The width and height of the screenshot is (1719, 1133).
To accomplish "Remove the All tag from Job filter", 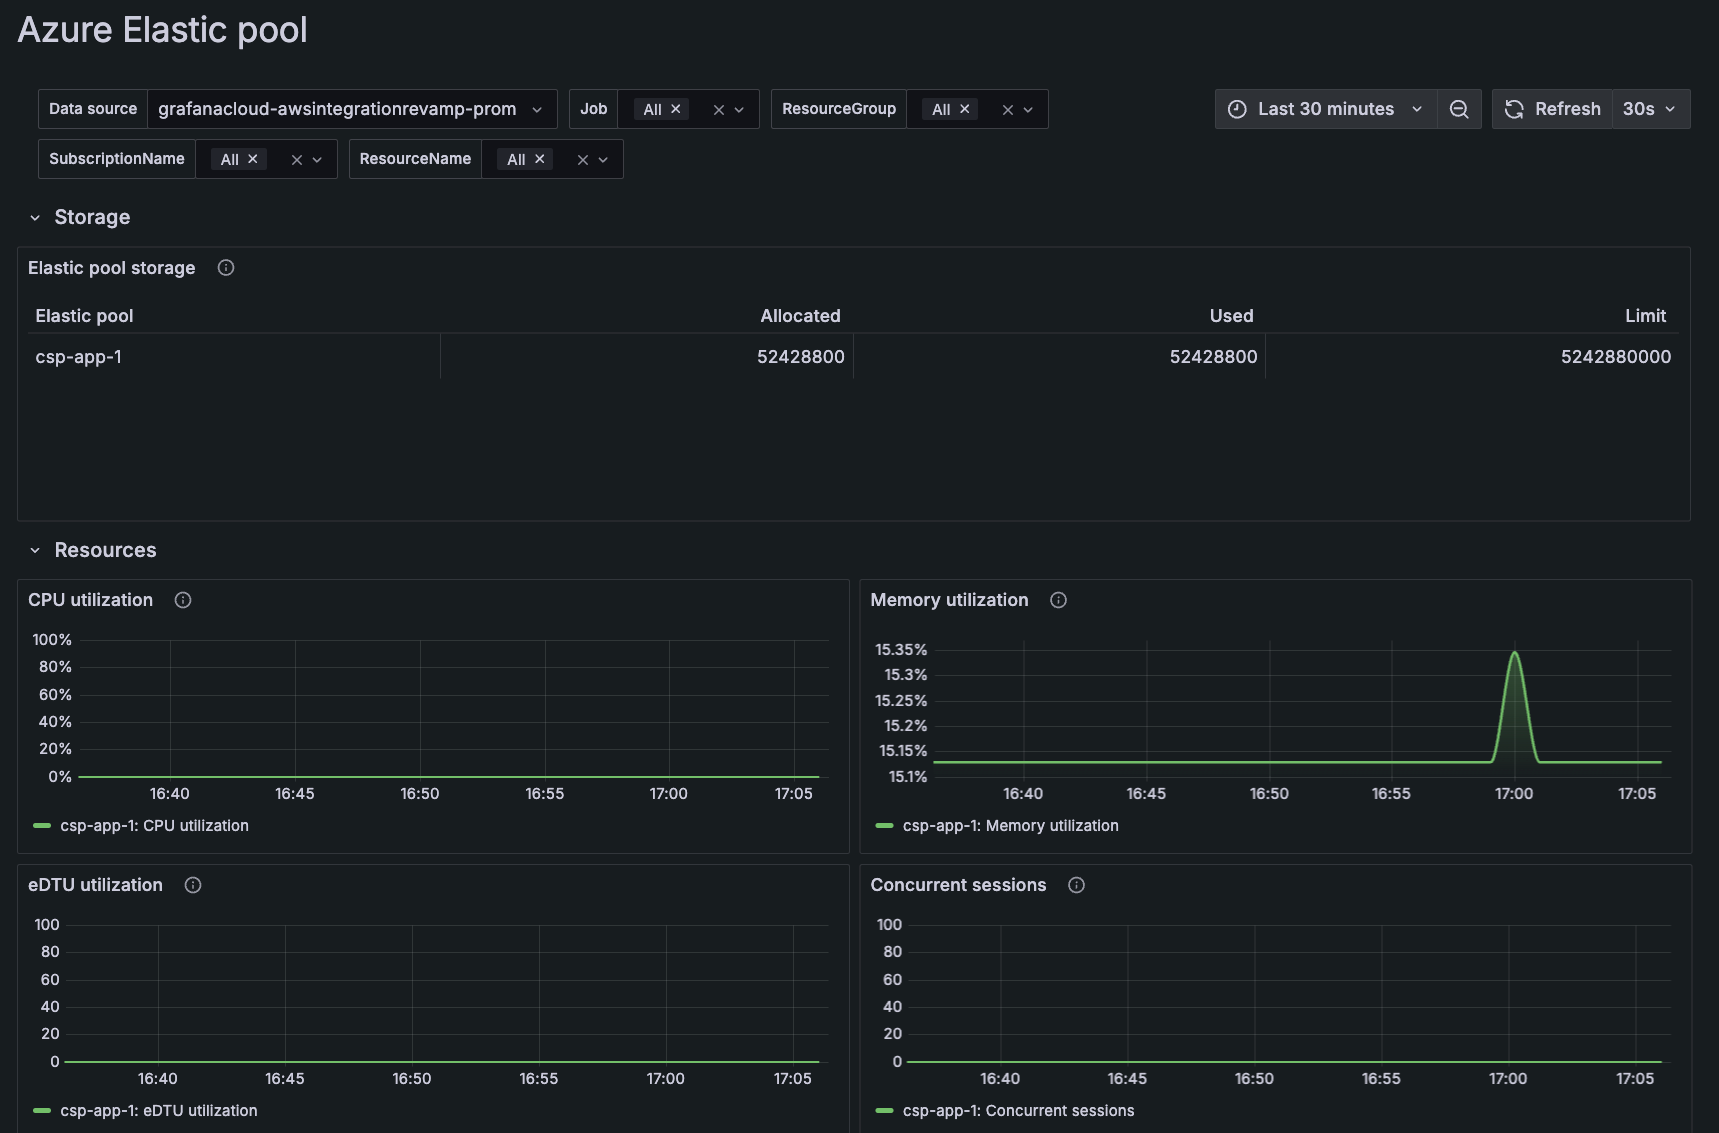I will [676, 109].
